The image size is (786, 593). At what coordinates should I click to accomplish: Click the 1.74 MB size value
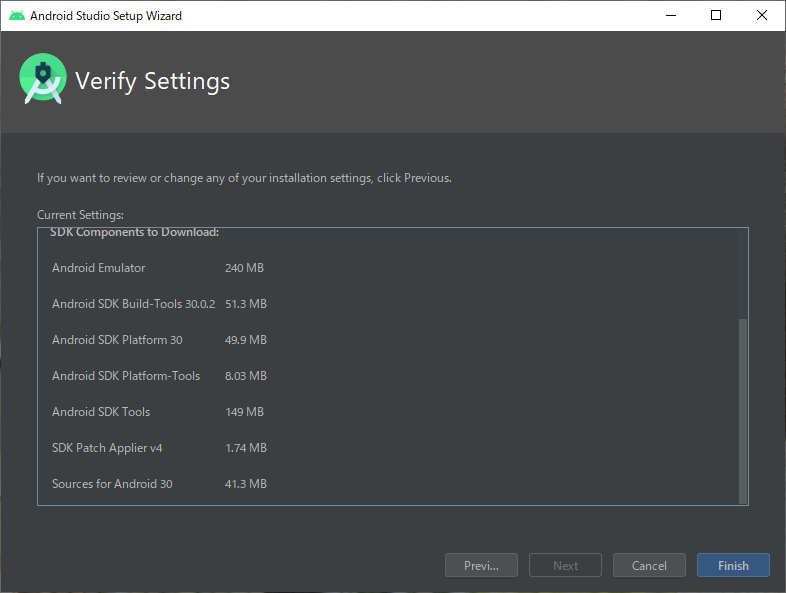246,448
